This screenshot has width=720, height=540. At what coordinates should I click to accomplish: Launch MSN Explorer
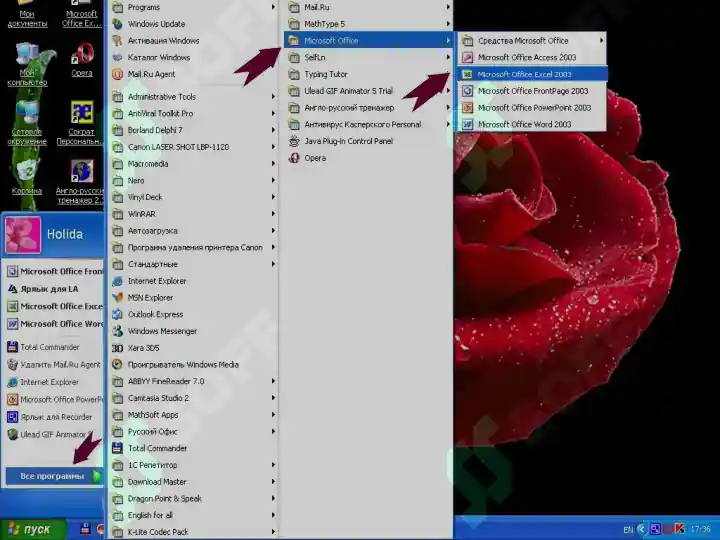194,298
